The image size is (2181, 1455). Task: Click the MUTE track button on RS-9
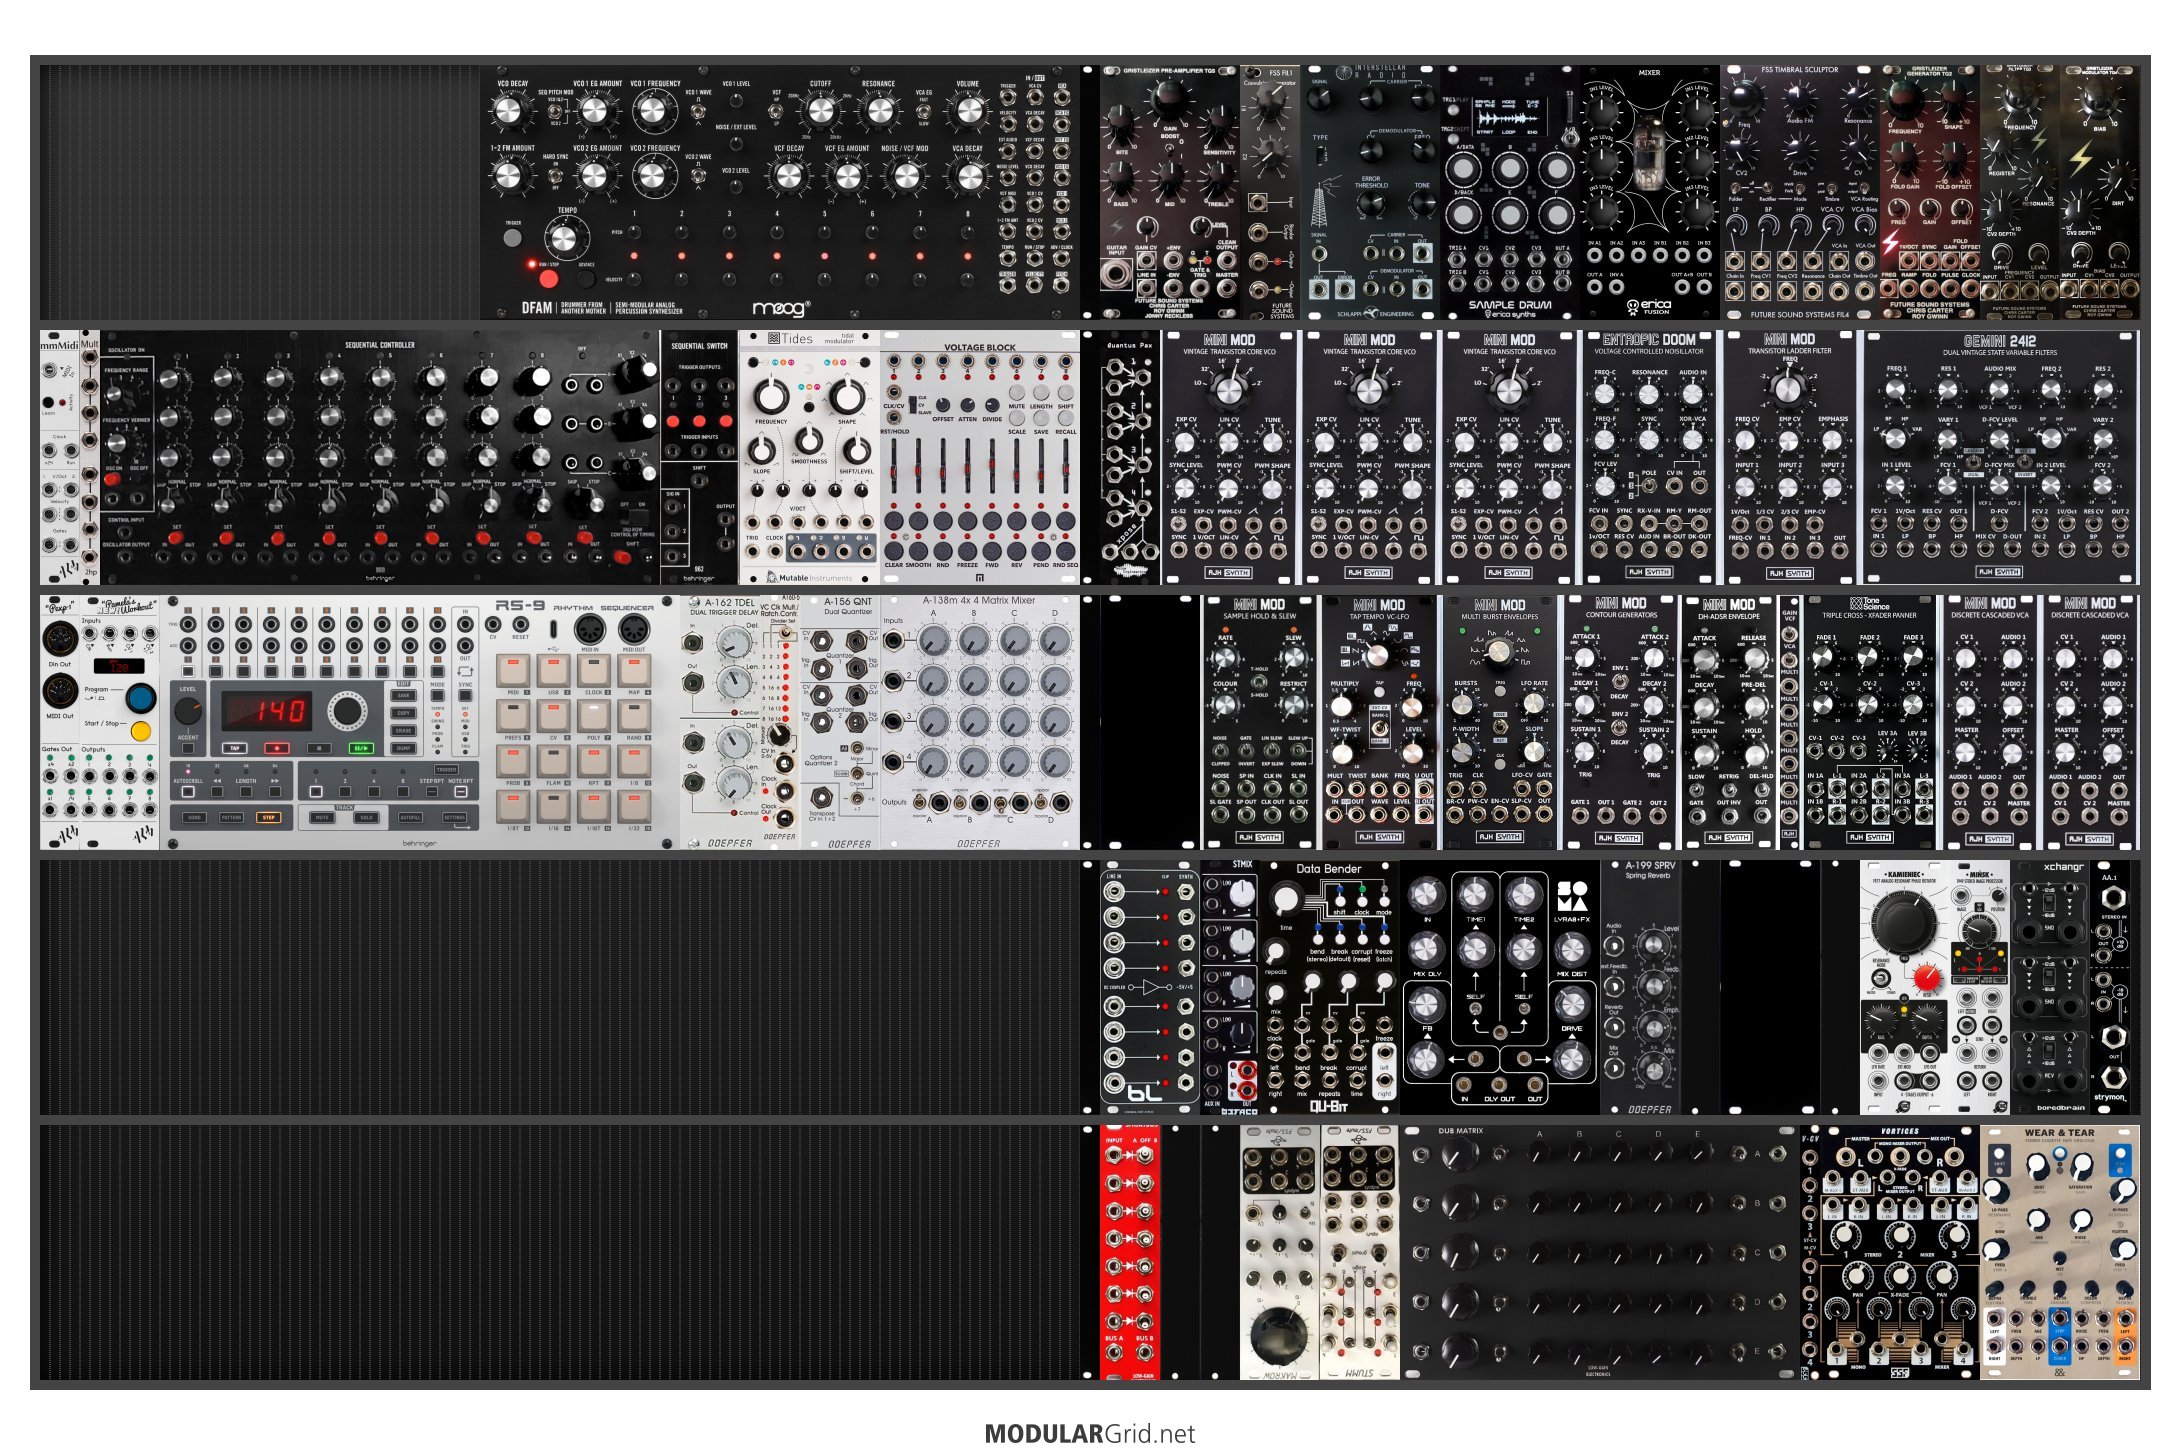coord(322,817)
